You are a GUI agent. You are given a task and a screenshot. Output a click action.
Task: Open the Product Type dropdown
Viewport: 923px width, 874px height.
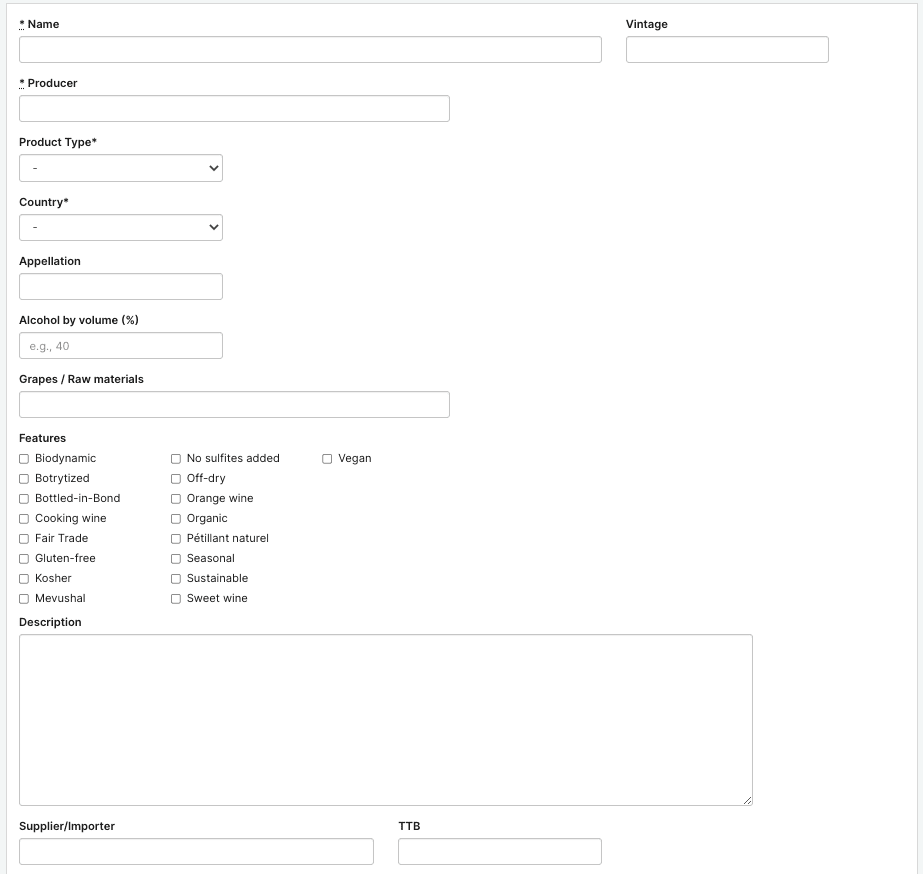coord(121,168)
